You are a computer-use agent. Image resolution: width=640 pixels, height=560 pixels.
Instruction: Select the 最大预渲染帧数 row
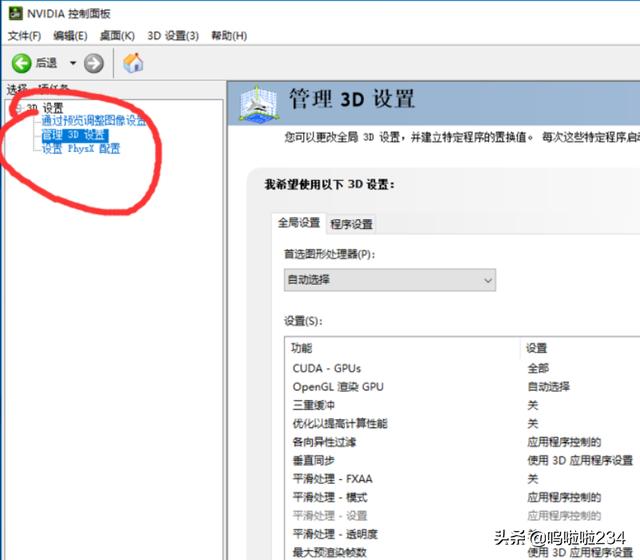[x=462, y=552]
